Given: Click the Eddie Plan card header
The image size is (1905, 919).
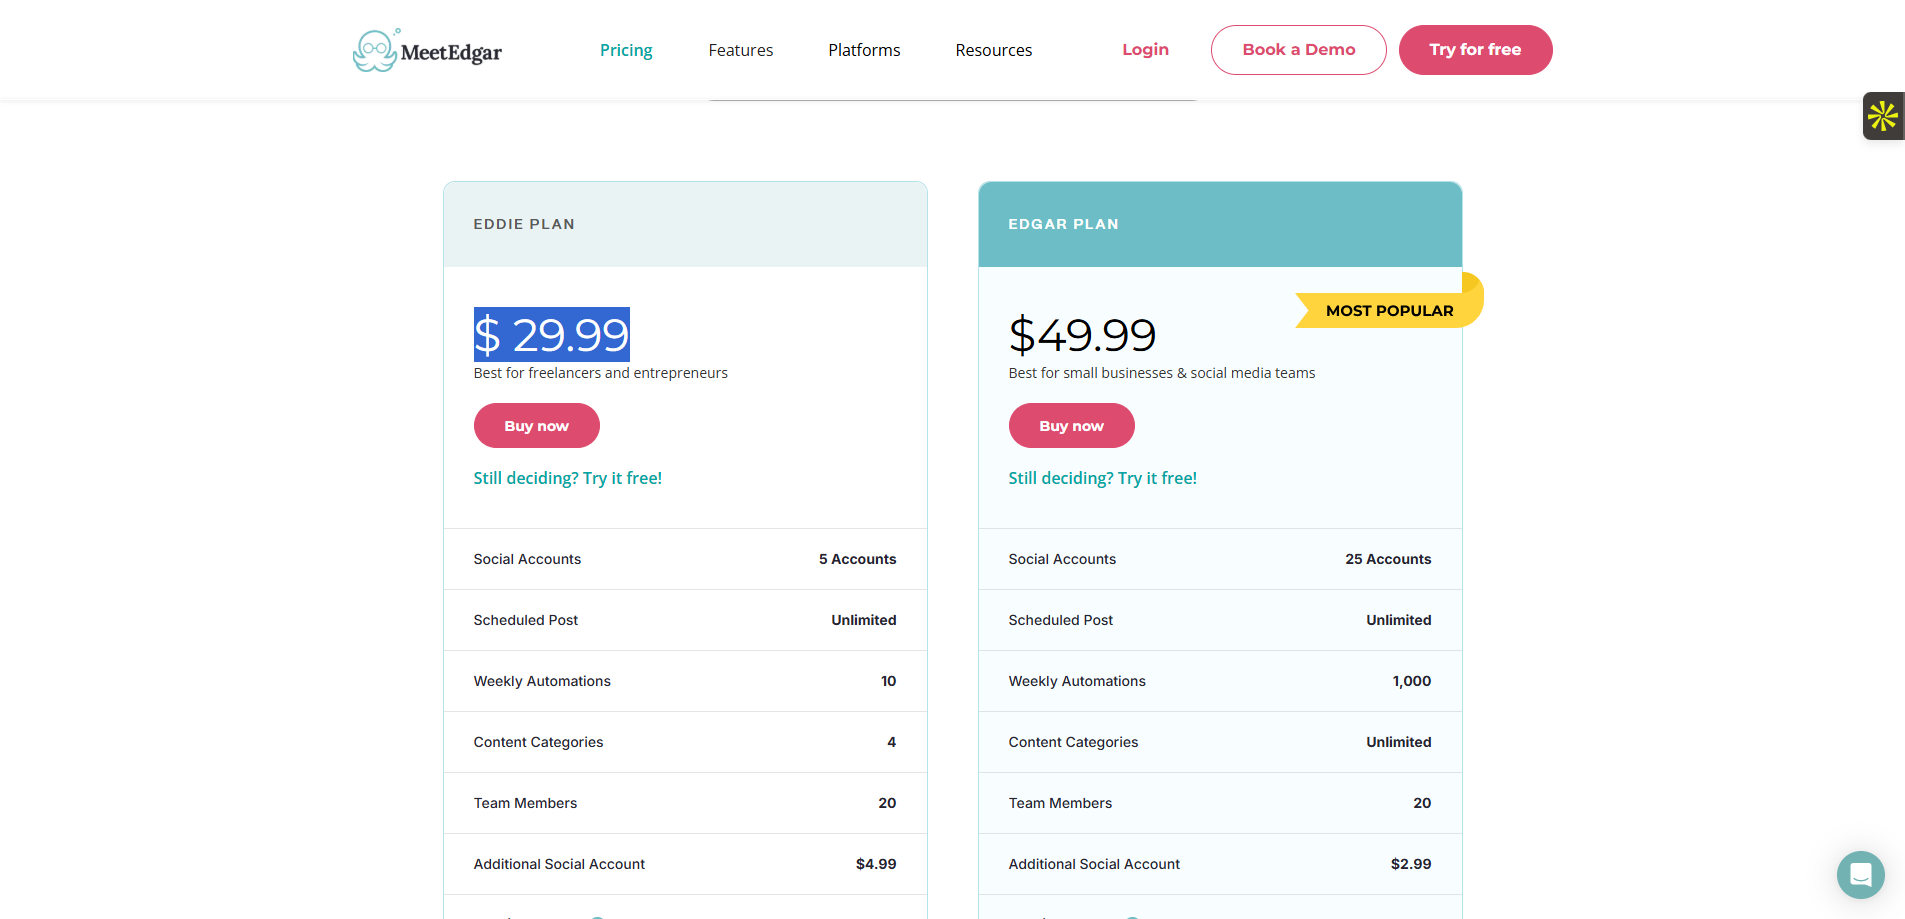Looking at the screenshot, I should [685, 224].
